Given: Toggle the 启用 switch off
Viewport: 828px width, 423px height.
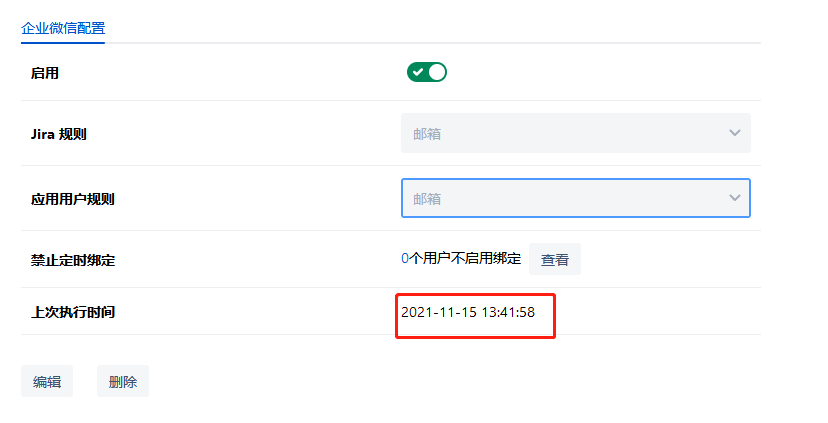Looking at the screenshot, I should tap(426, 72).
